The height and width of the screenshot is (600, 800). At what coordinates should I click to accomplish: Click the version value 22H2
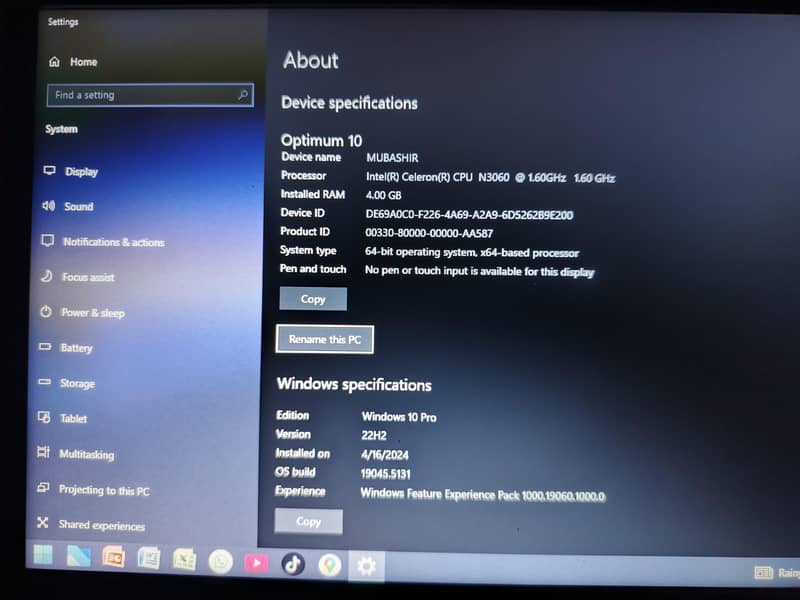click(x=374, y=435)
